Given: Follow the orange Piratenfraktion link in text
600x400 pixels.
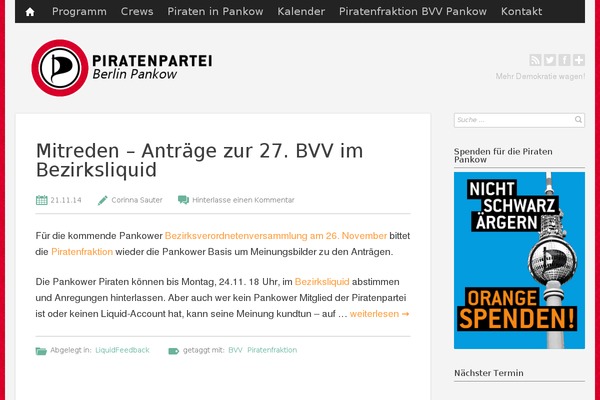Looking at the screenshot, I should 82,252.
